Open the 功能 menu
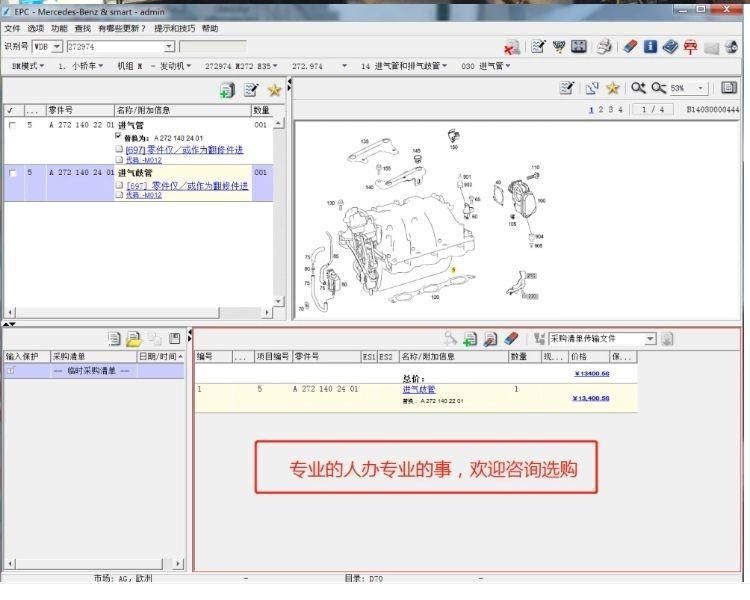Screen dimensions: 750x600 click(x=59, y=28)
